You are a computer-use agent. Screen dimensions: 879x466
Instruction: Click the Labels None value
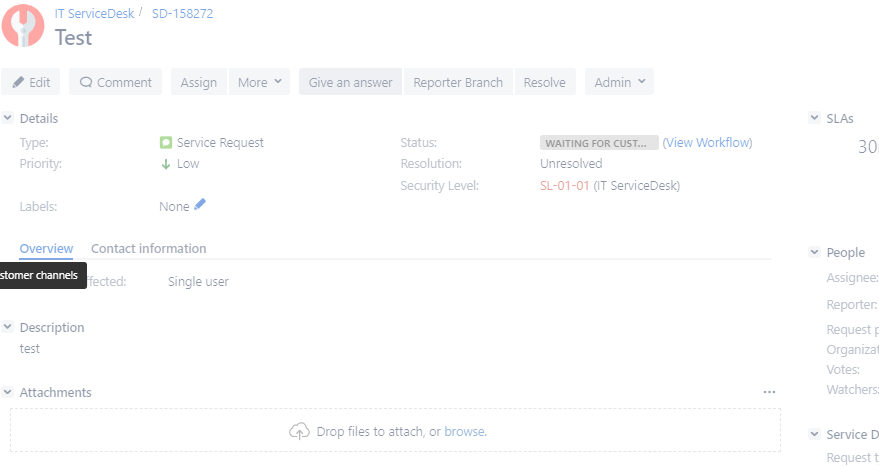pyautogui.click(x=174, y=206)
